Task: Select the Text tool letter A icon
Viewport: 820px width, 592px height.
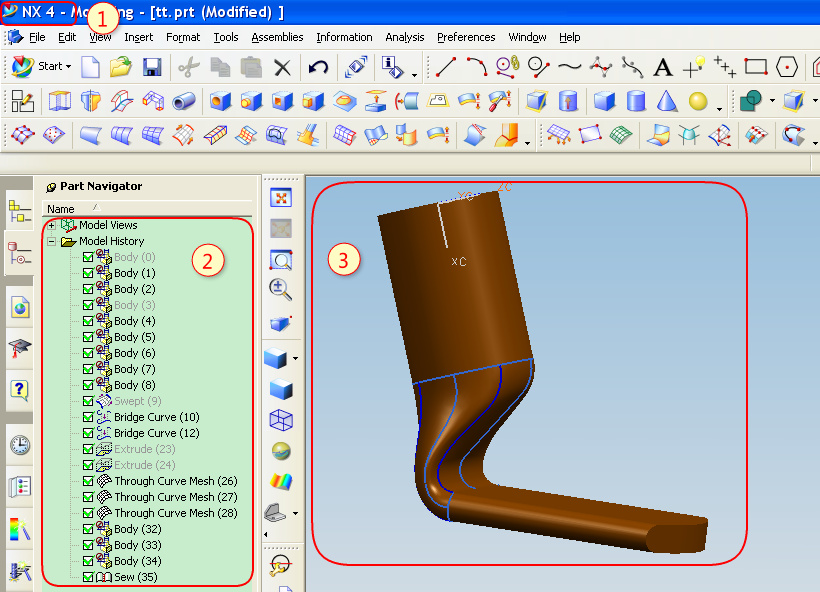Action: 662,67
